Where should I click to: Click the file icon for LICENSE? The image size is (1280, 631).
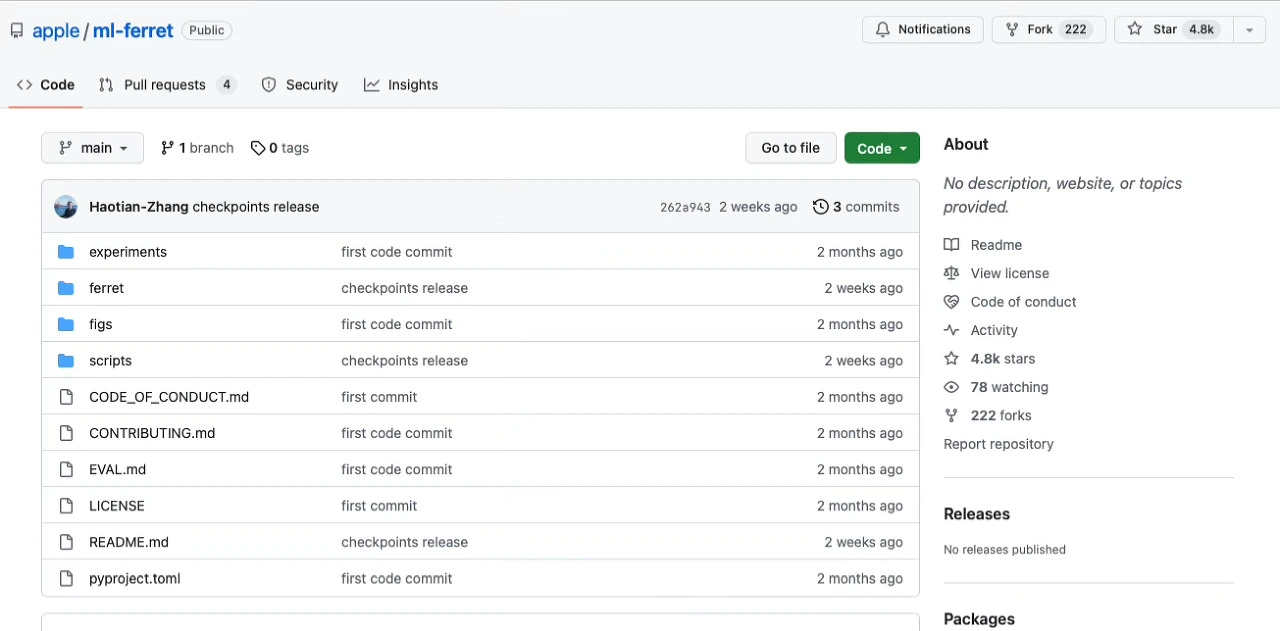(x=66, y=506)
